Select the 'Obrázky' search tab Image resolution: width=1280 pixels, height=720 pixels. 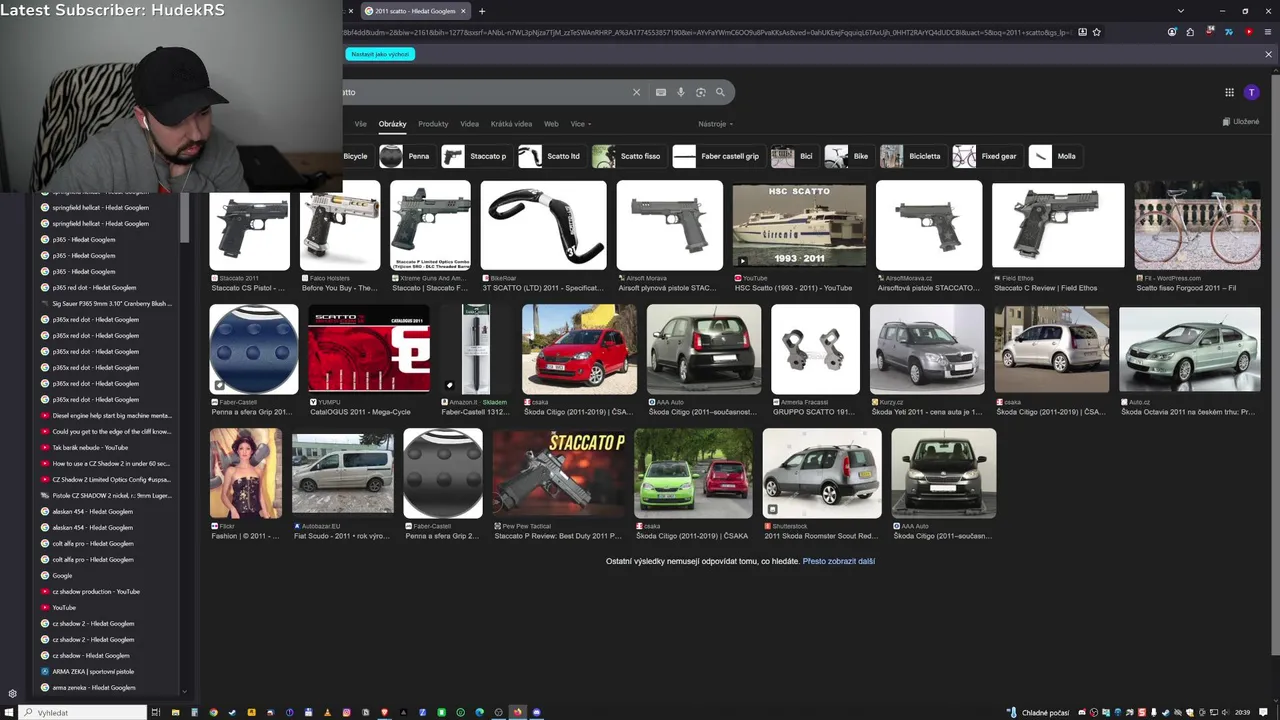(x=392, y=124)
